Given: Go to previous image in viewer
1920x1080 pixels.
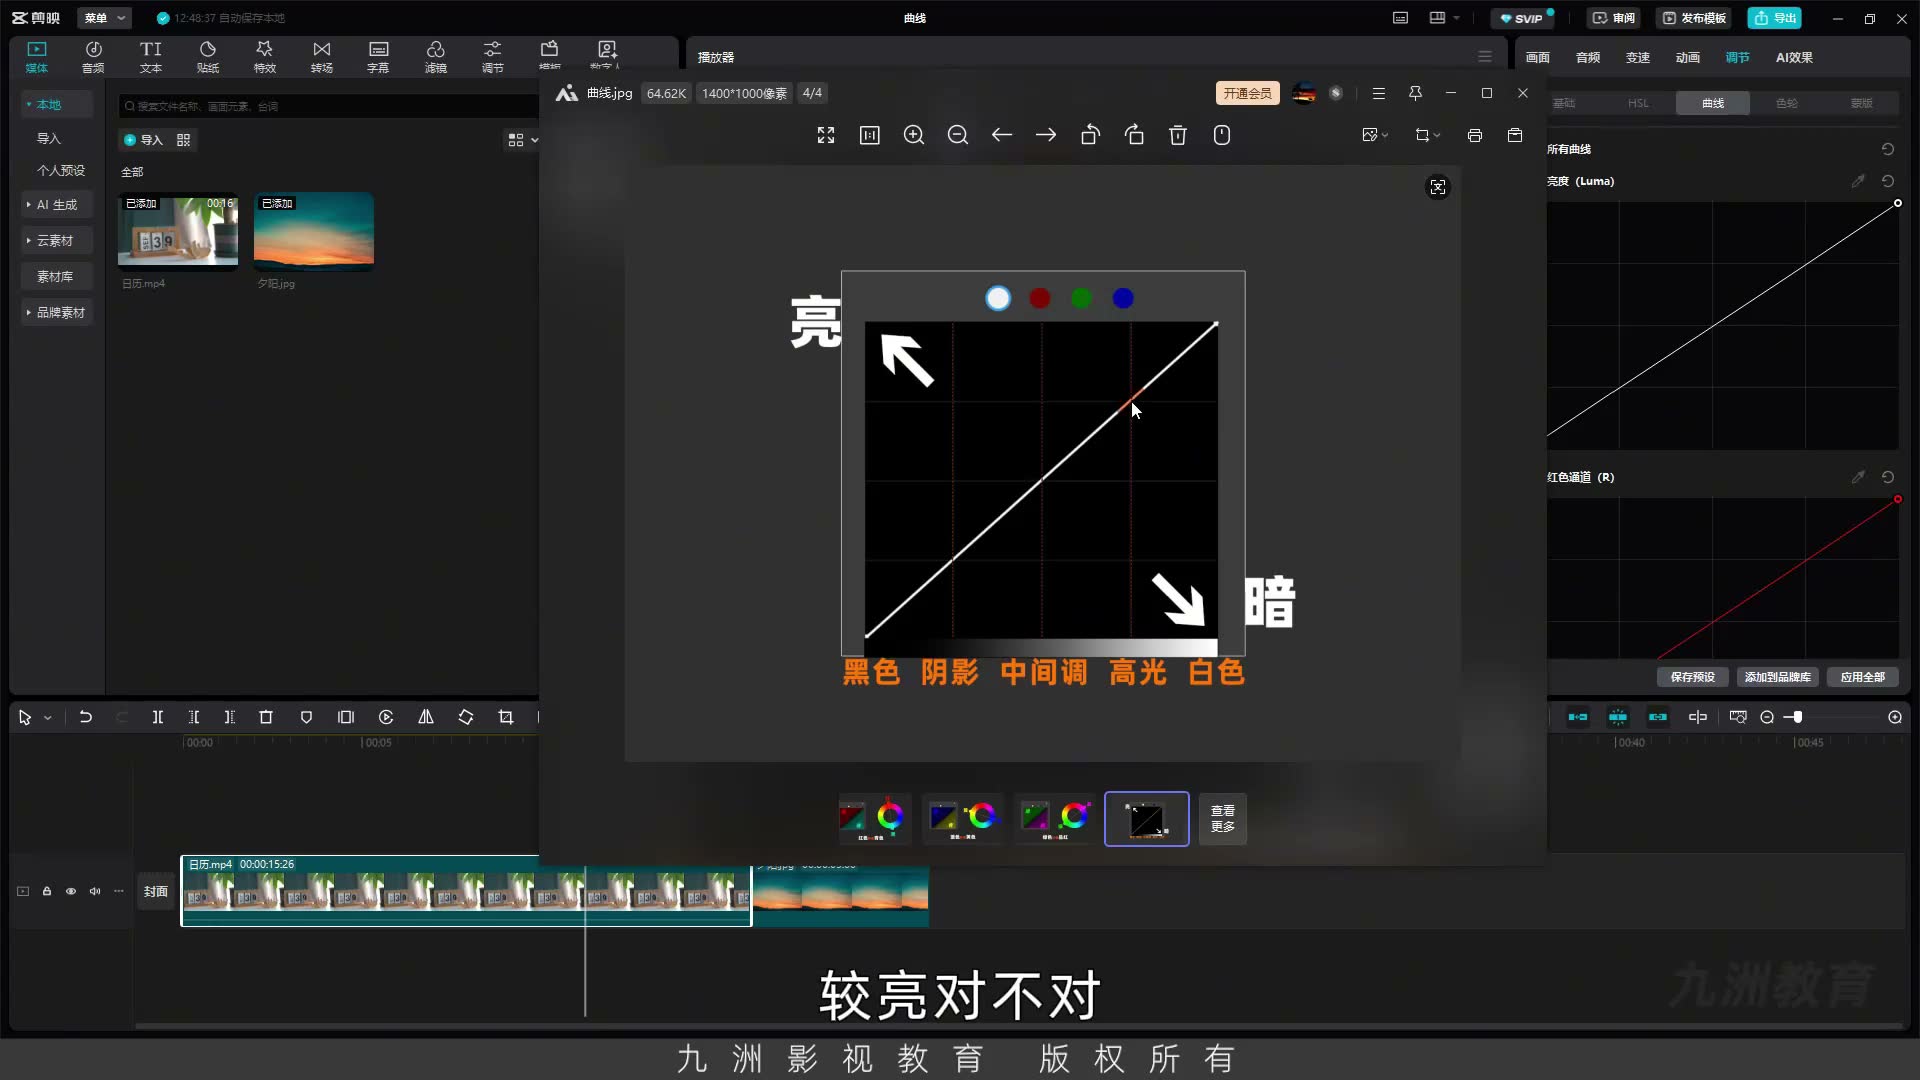Looking at the screenshot, I should 1002,135.
